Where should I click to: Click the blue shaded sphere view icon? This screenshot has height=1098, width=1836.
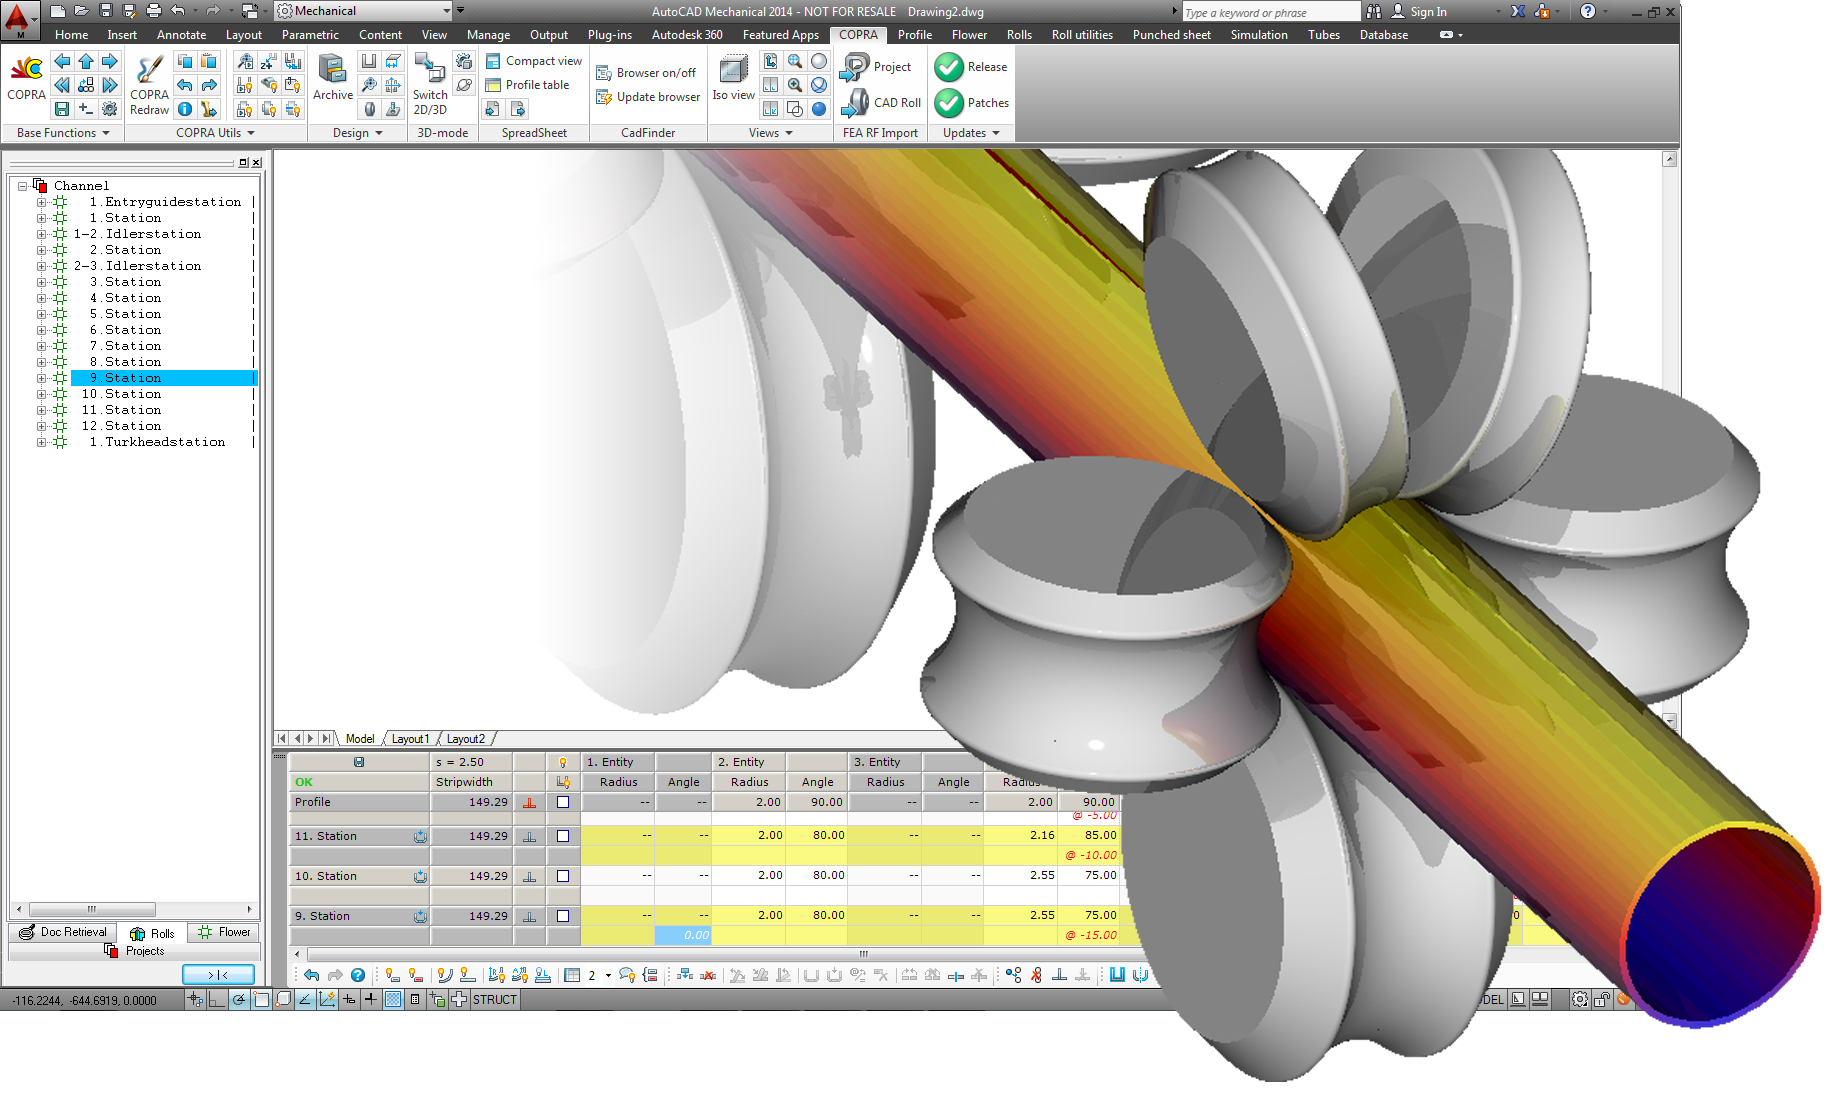click(x=819, y=109)
